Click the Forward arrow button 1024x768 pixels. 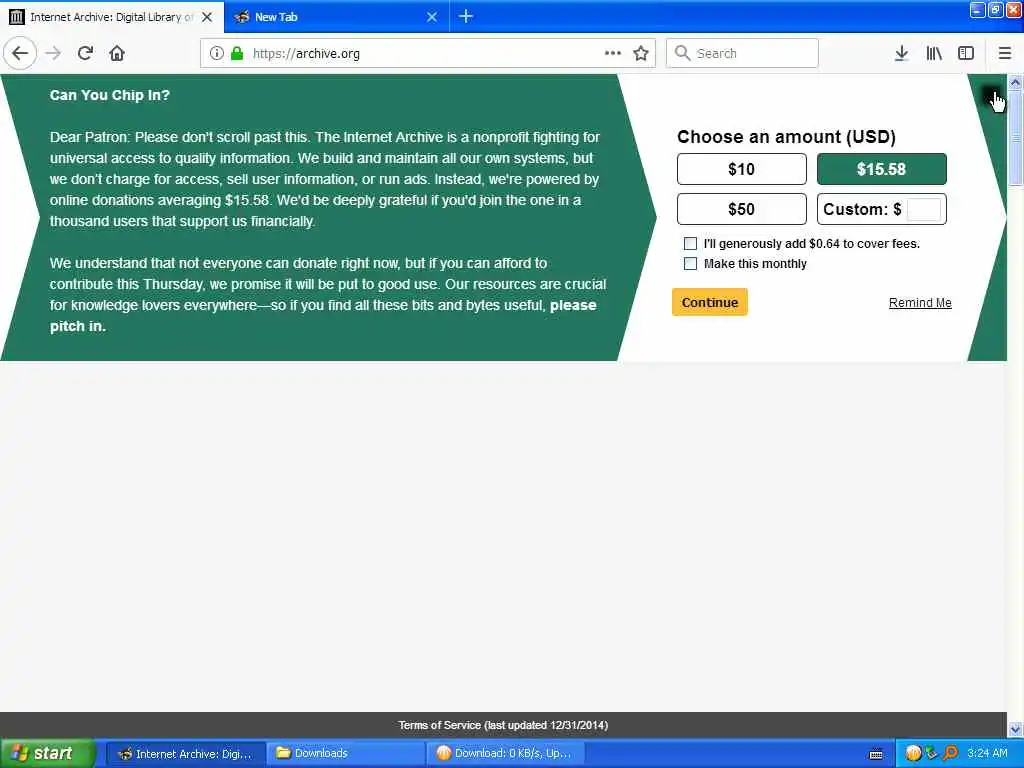(x=54, y=54)
